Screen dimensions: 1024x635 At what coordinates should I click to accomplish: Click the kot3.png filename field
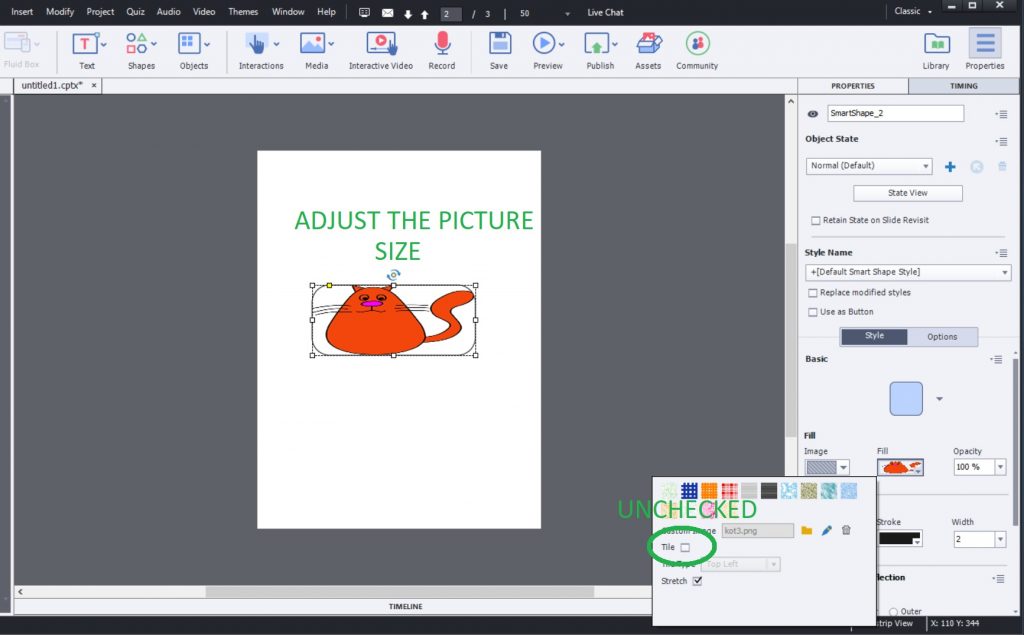(x=757, y=530)
